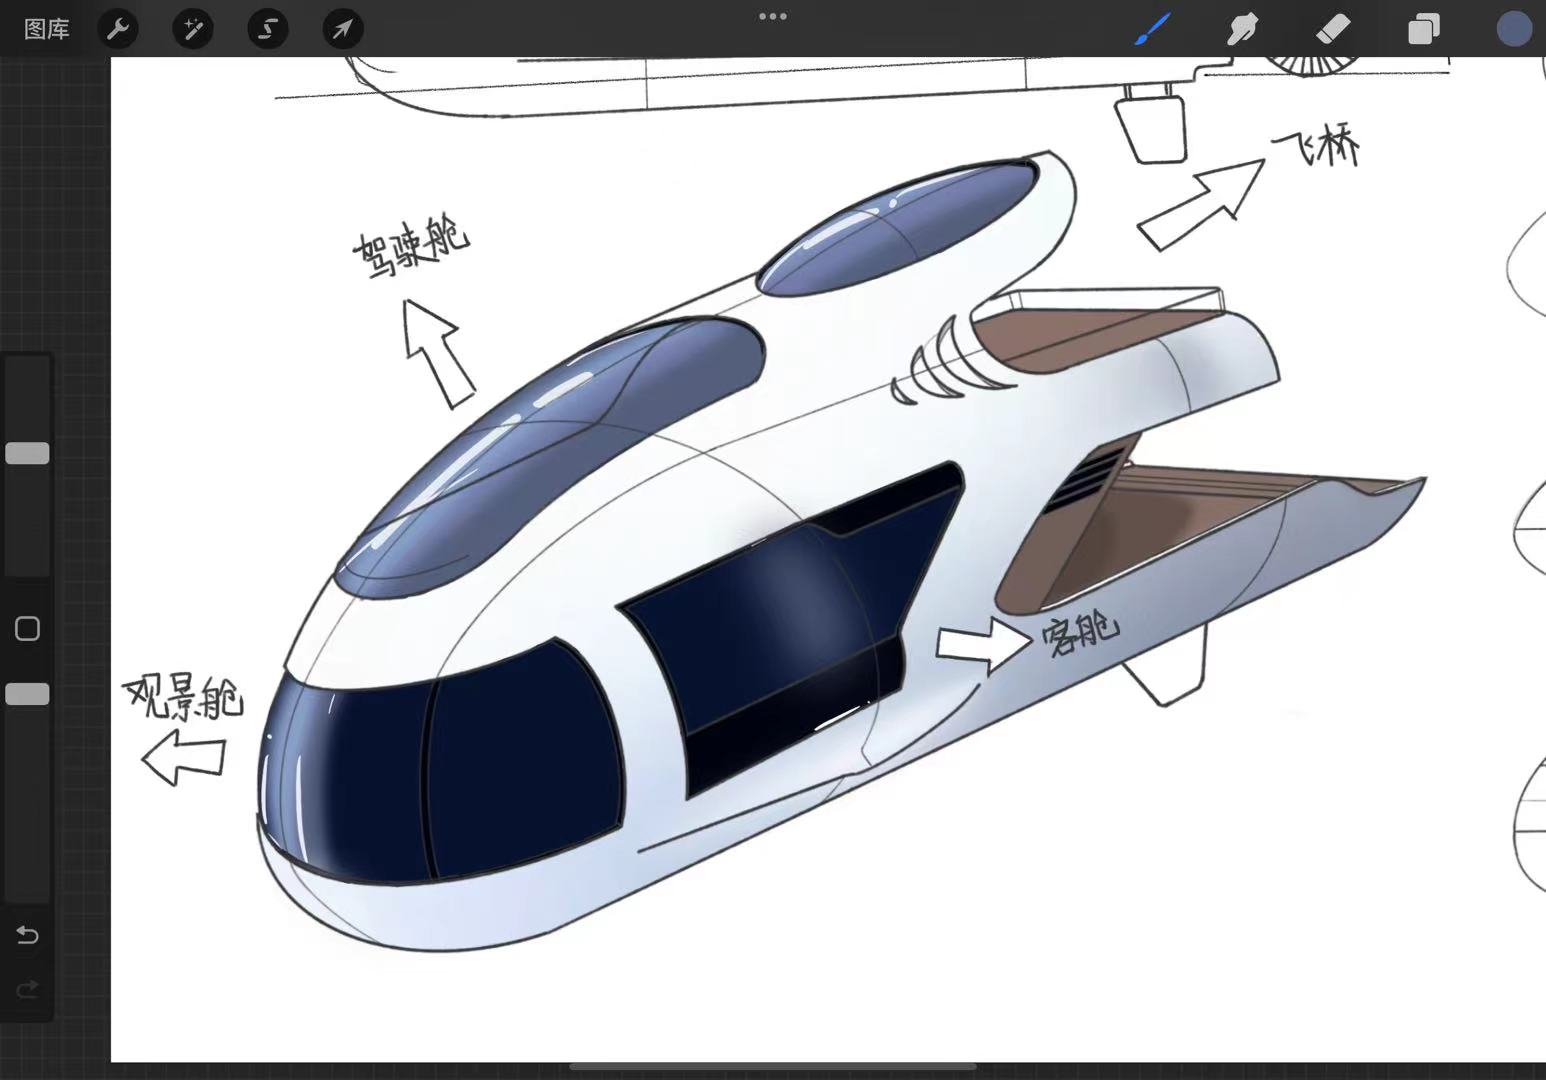Activate the Selection tool

click(x=267, y=29)
